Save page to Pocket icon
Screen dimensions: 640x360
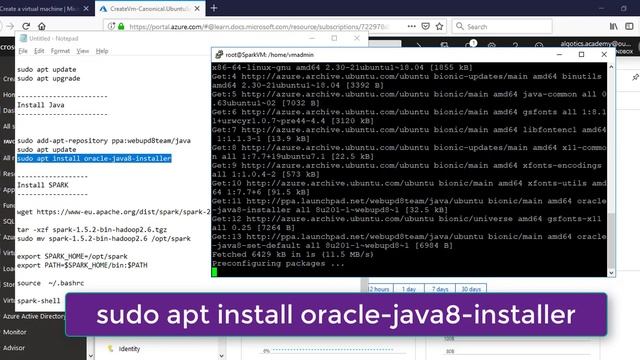(425, 27)
